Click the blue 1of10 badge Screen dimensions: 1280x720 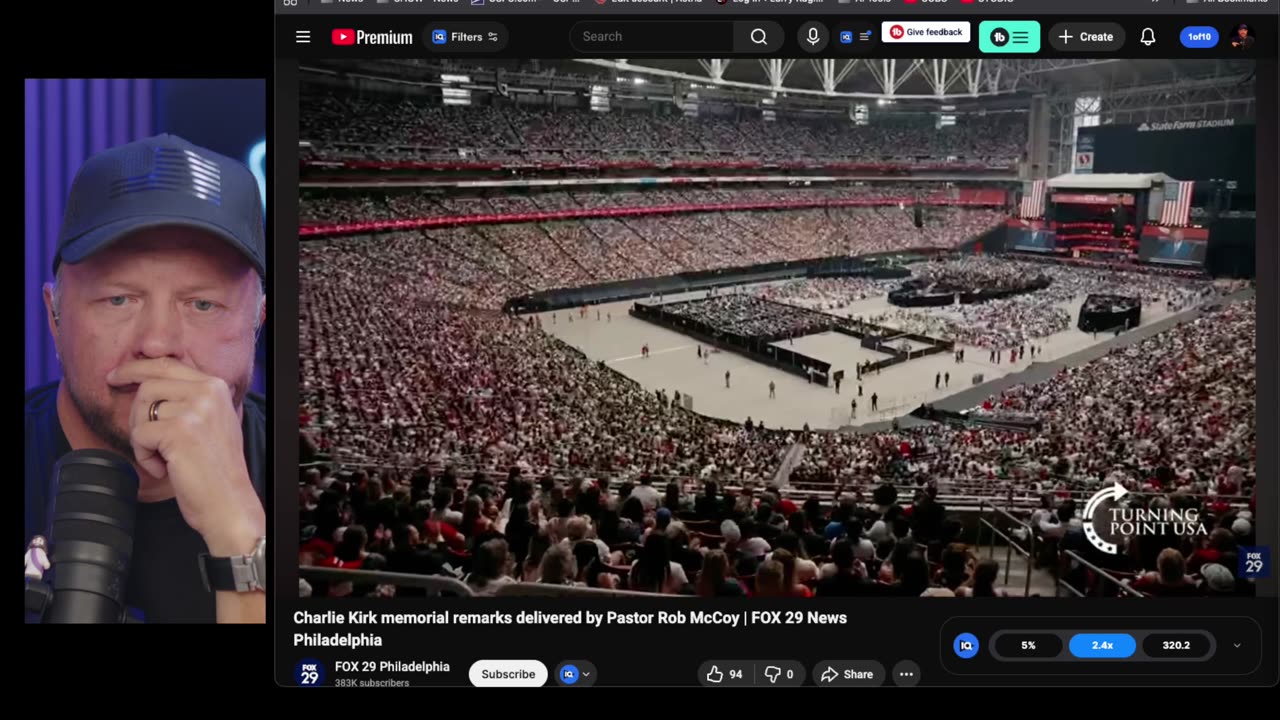click(x=1199, y=37)
